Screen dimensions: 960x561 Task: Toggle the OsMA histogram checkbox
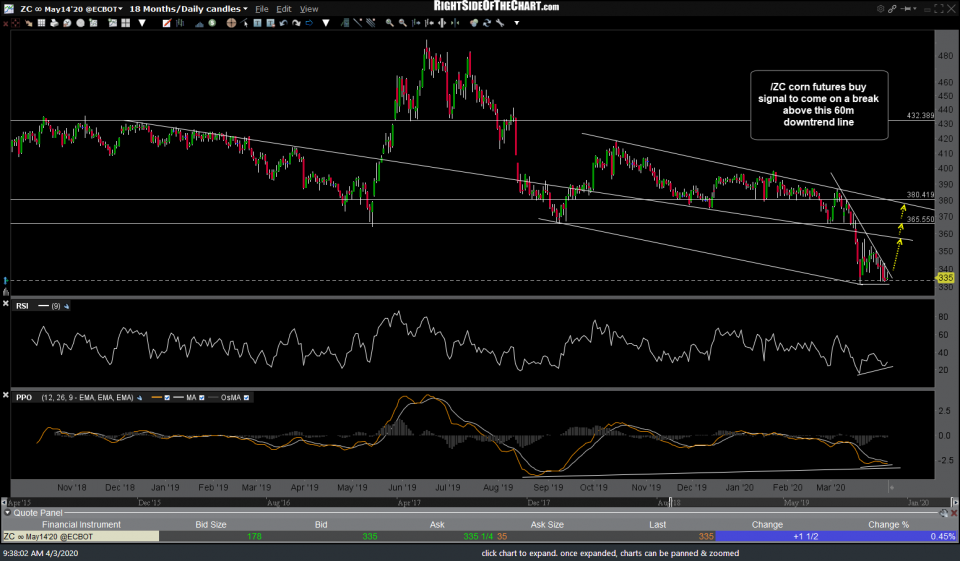pyautogui.click(x=247, y=397)
